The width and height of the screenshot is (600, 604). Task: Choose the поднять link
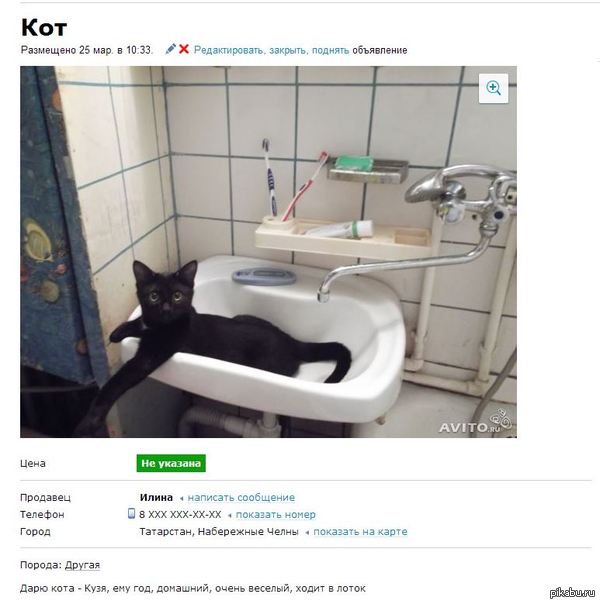tap(330, 50)
